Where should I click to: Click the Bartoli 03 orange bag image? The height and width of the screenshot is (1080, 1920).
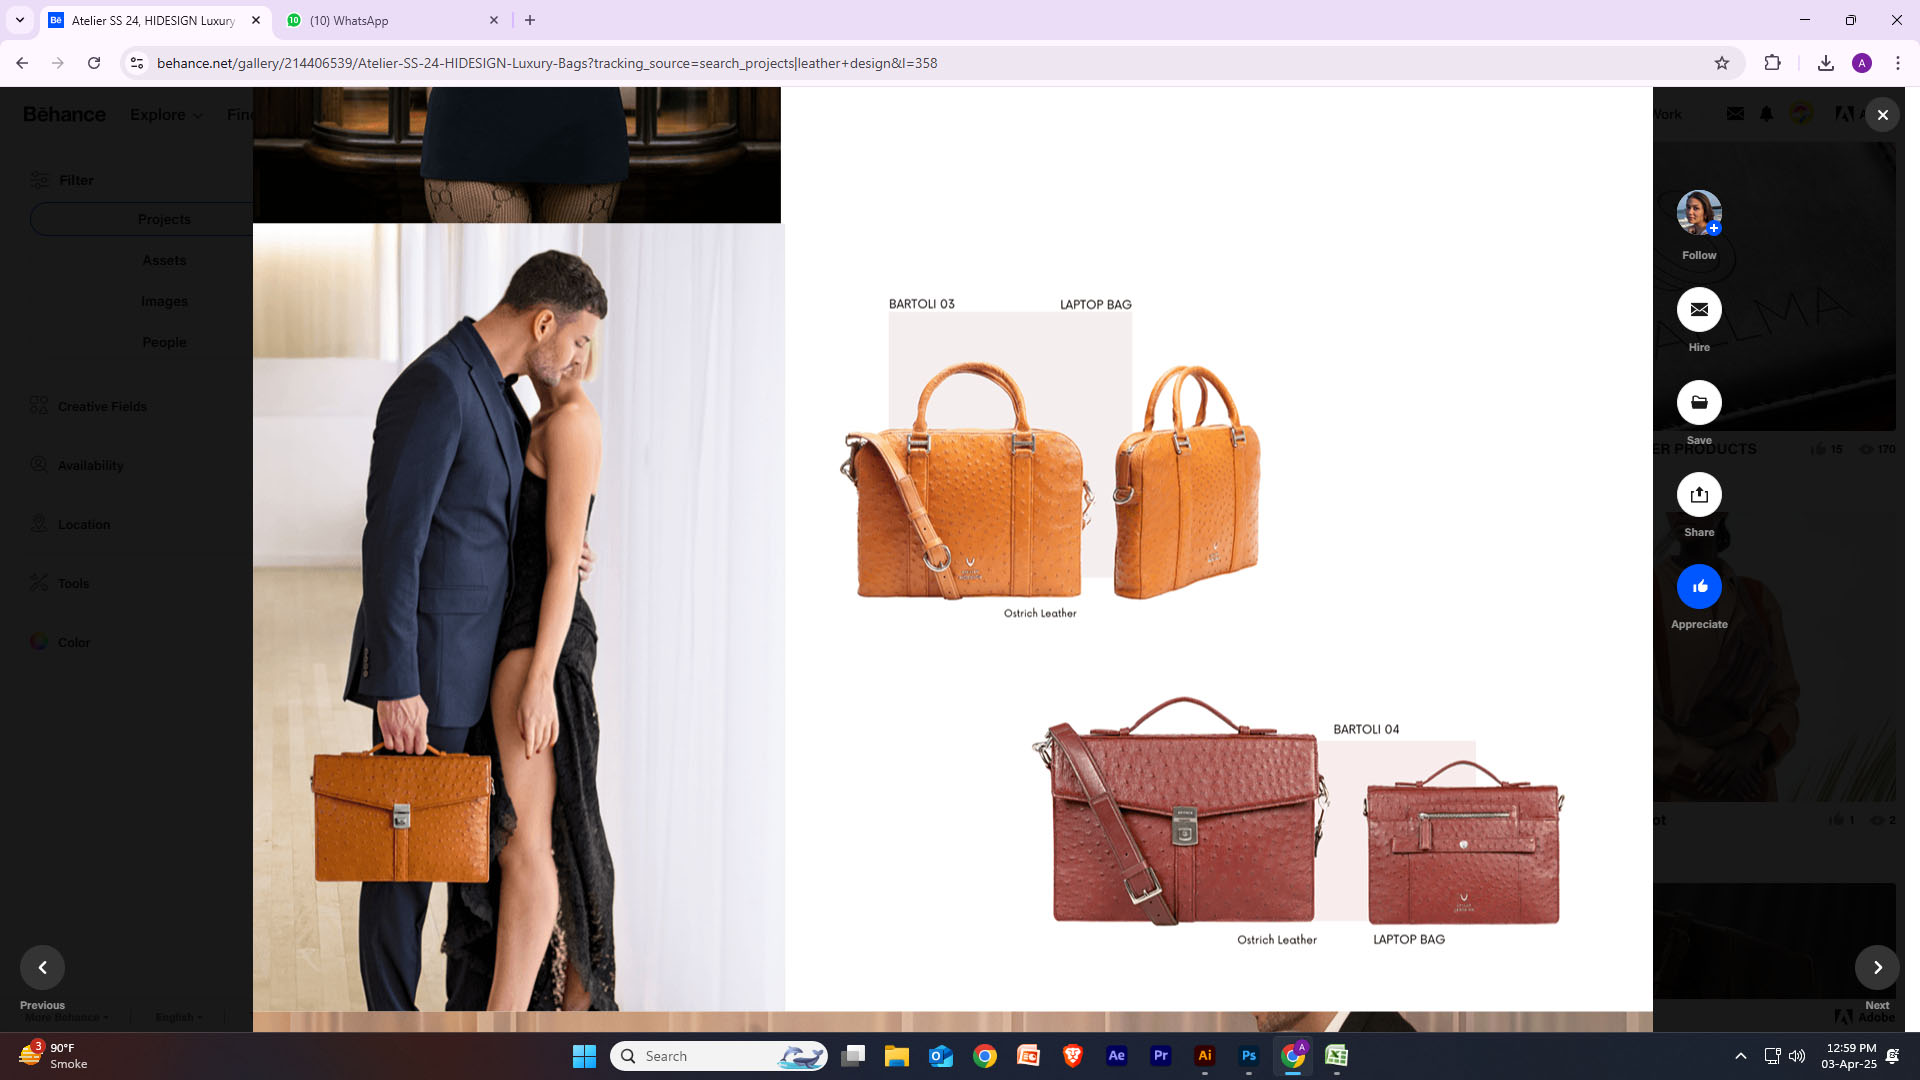[965, 485]
